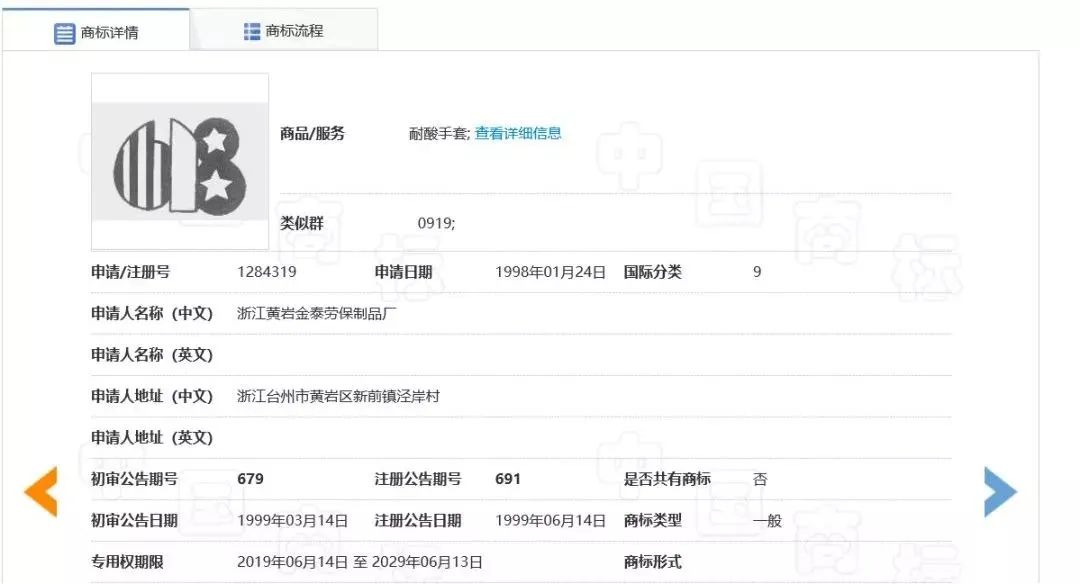This screenshot has height=584, width=1080.
Task: Click the grid icon beside 商标流程
Action: click(x=250, y=29)
